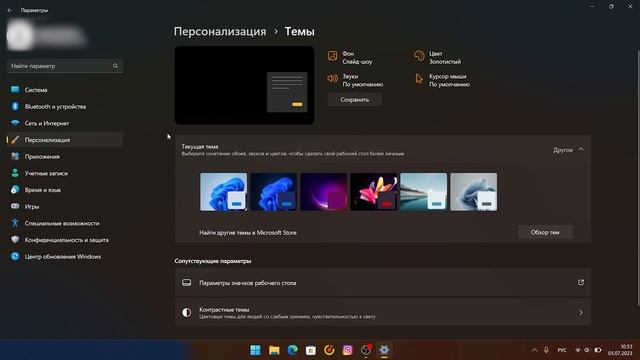This screenshot has width=640, height=360.
Task: Collapse the Текущая тема section chevron
Action: [581, 150]
